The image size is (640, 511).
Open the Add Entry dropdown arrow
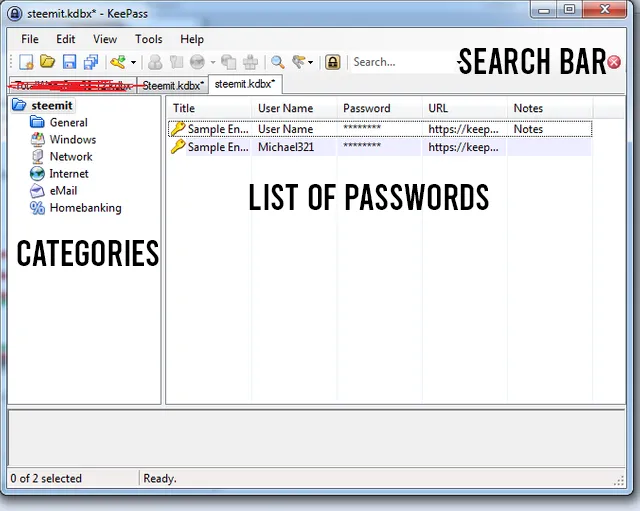point(133,62)
